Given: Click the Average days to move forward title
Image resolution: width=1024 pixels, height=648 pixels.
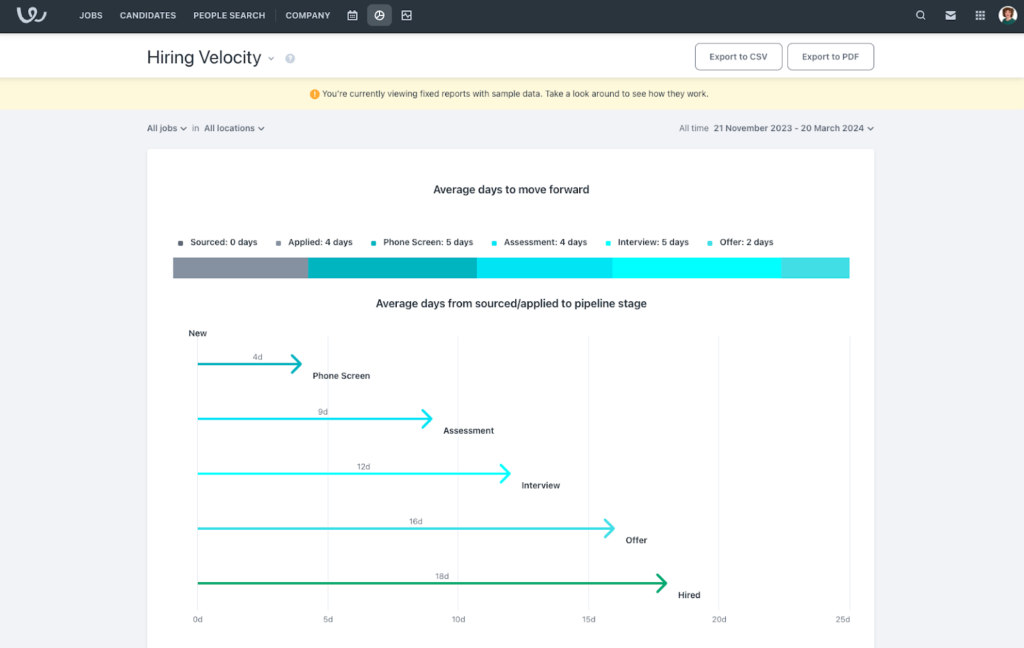Looking at the screenshot, I should 511,189.
